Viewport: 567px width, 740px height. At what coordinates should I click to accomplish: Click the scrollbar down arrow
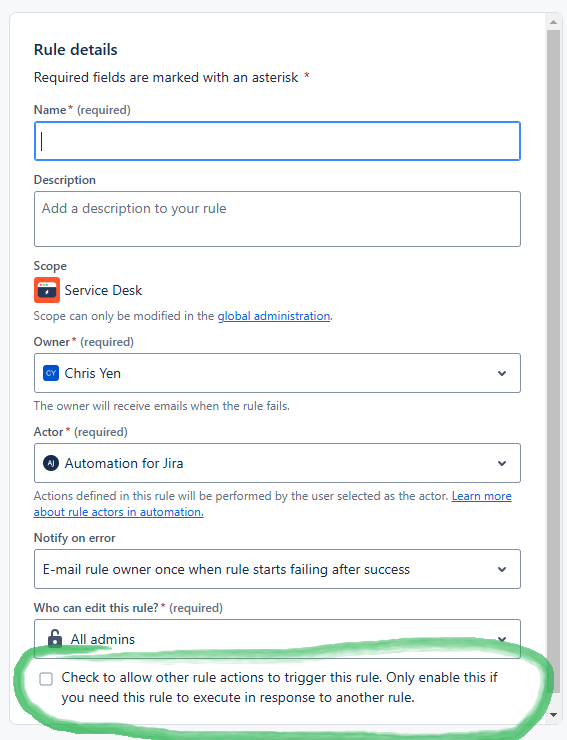(x=553, y=715)
